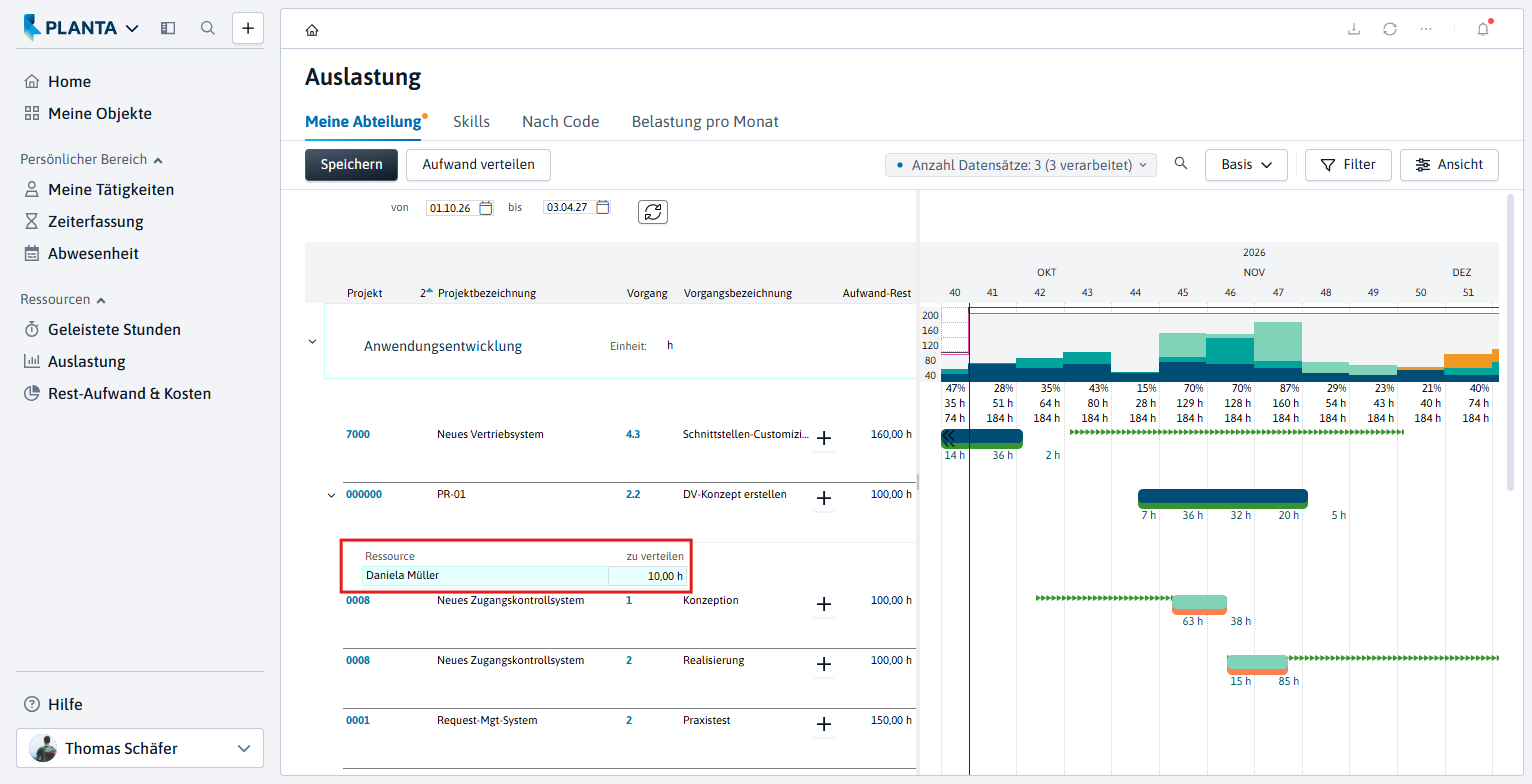
Task: Go to the home breadcrumb icon
Action: [x=312, y=30]
